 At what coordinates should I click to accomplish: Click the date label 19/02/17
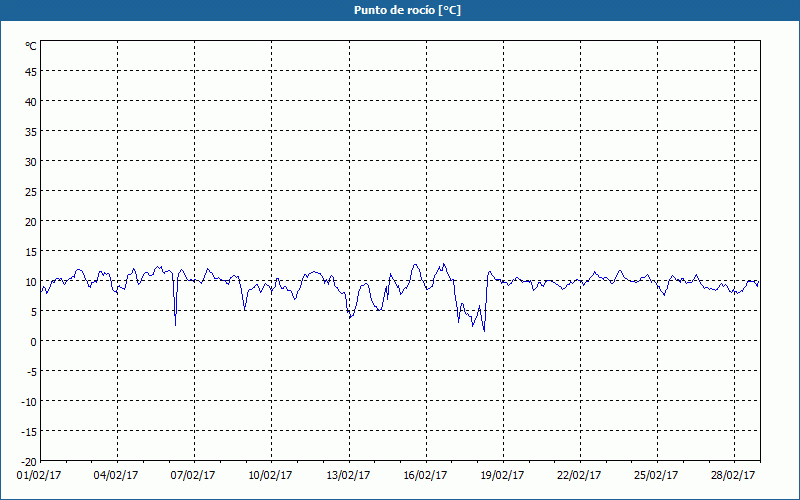[503, 476]
